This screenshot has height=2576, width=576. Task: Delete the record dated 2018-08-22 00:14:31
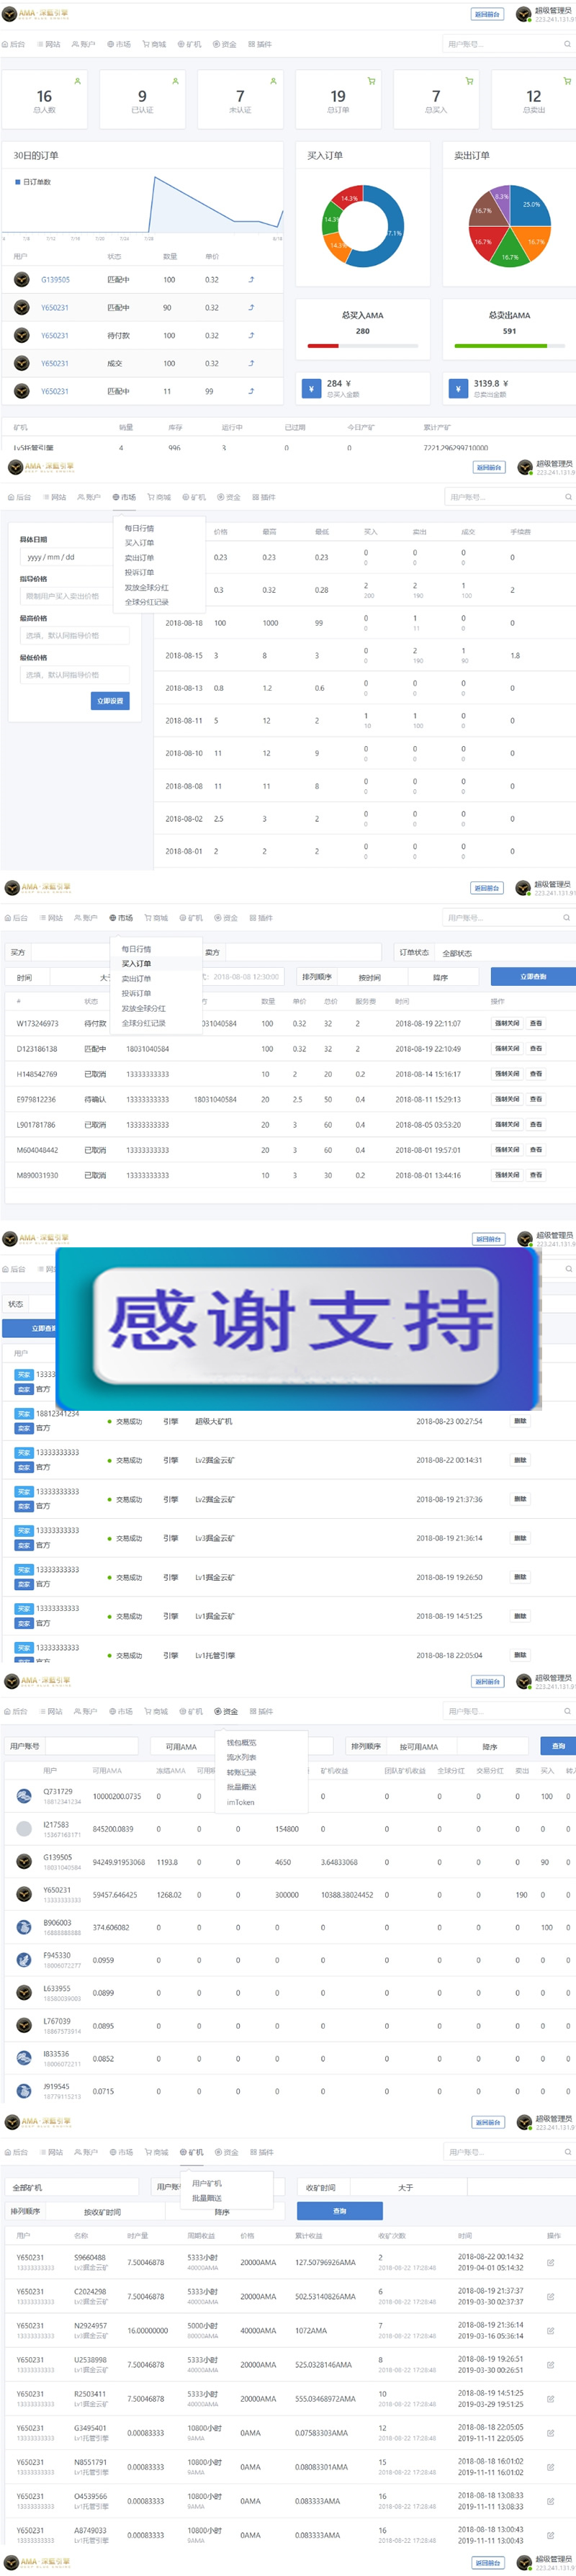[520, 1460]
